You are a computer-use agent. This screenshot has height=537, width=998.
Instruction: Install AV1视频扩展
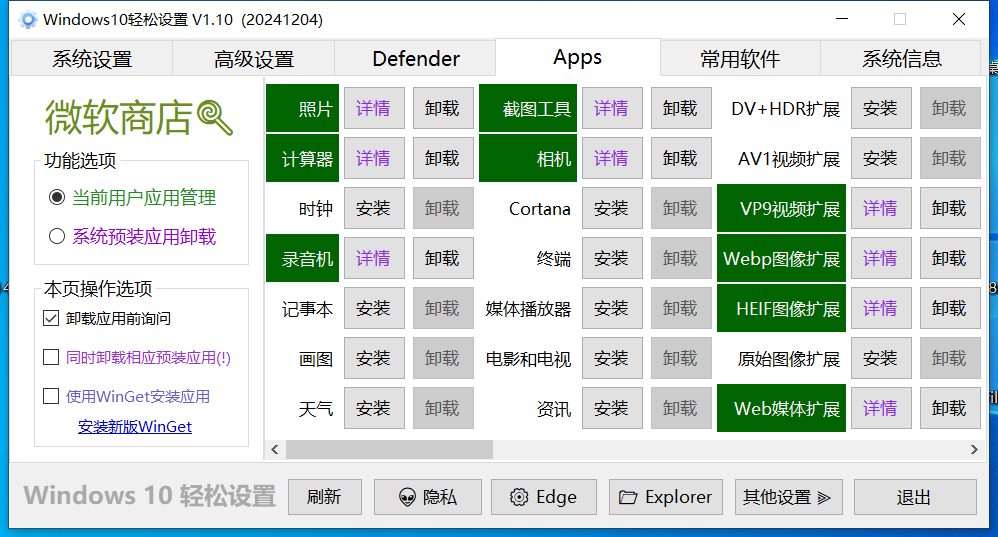click(881, 158)
